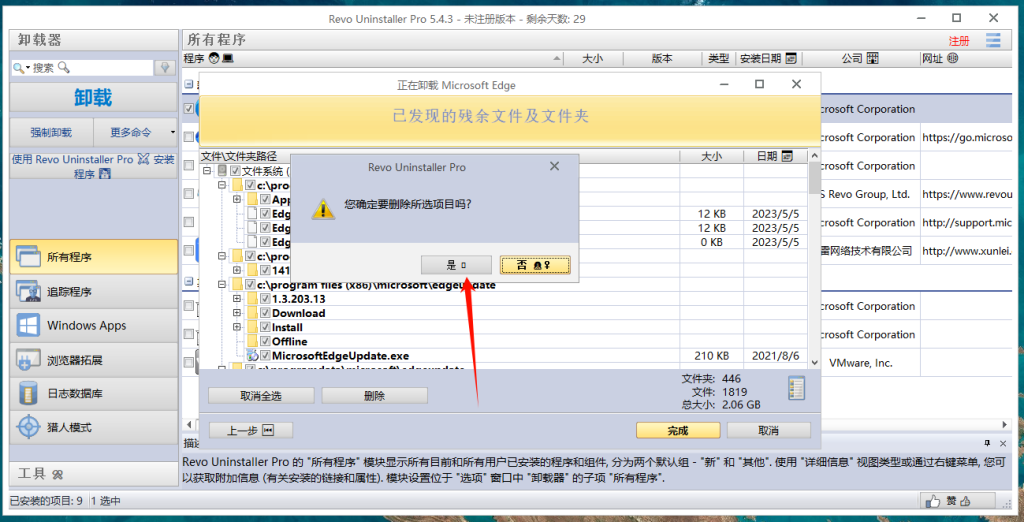This screenshot has width=1024, height=522.
Task: Click the 删除 button
Action: point(374,396)
